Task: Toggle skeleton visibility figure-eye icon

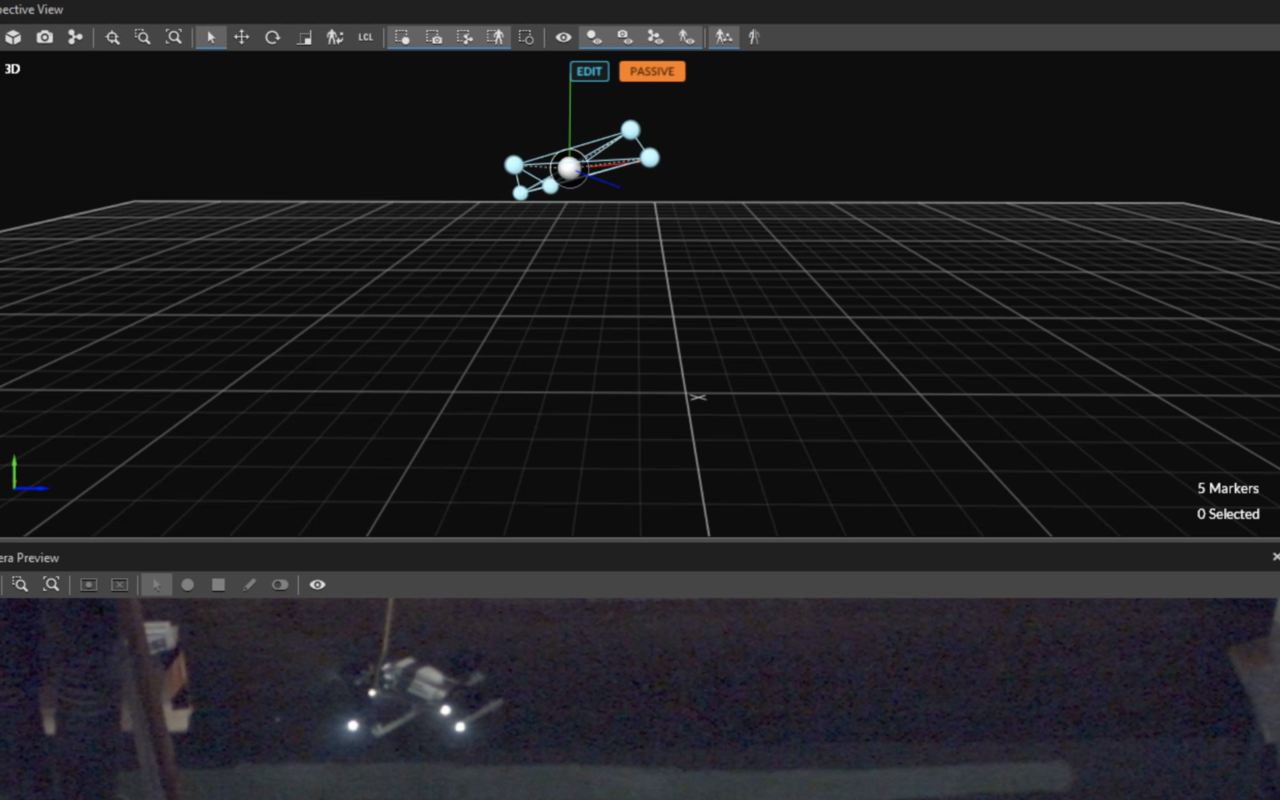Action: pyautogui.click(x=686, y=37)
